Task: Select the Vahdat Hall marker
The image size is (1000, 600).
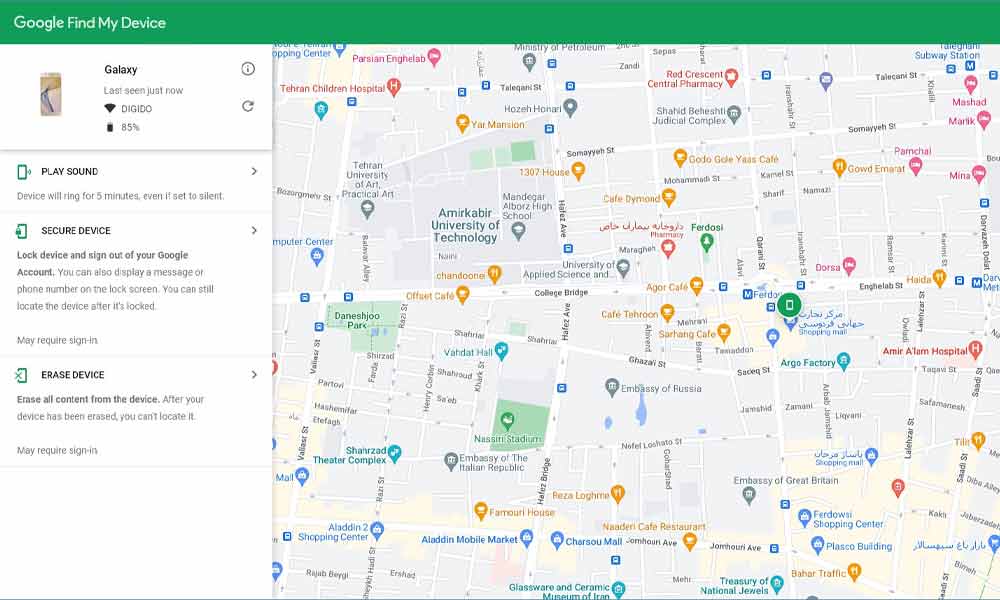Action: pyautogui.click(x=502, y=351)
